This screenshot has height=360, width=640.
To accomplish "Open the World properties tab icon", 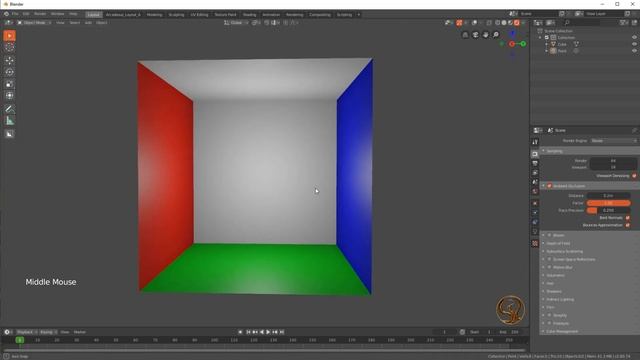I will 535,191.
